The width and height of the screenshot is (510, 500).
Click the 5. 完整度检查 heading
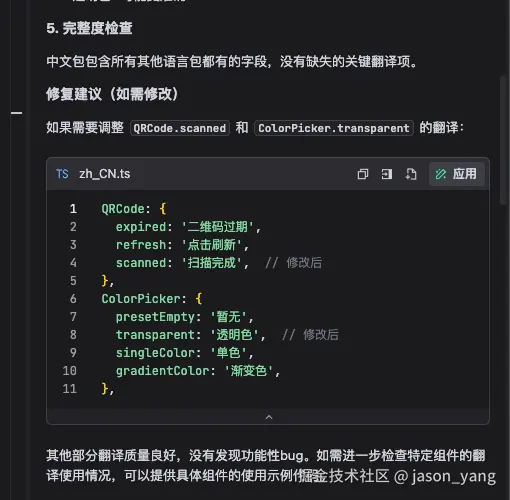point(89,28)
